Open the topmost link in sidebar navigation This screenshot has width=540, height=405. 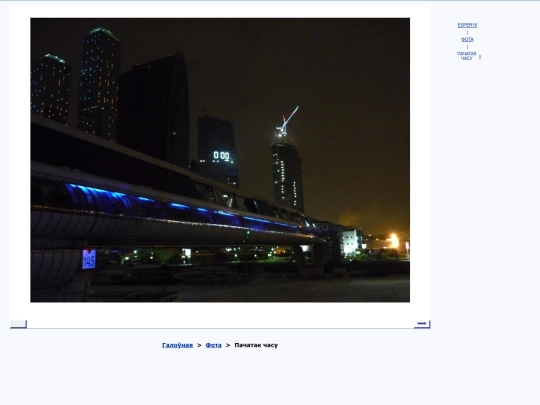click(x=467, y=25)
